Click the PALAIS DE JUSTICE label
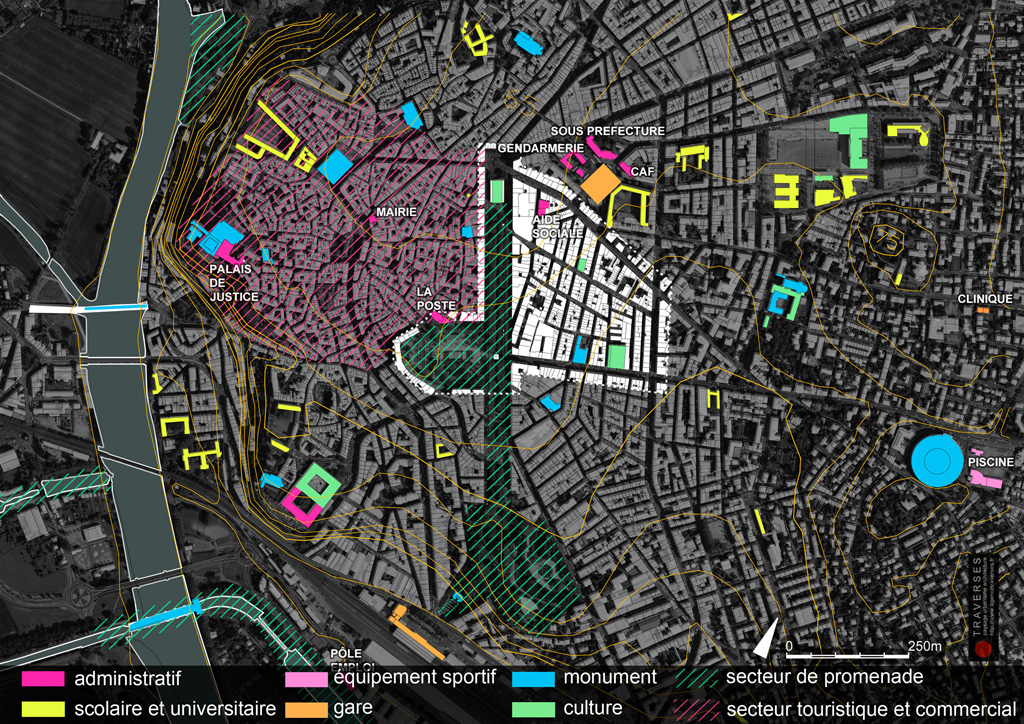 (234, 283)
